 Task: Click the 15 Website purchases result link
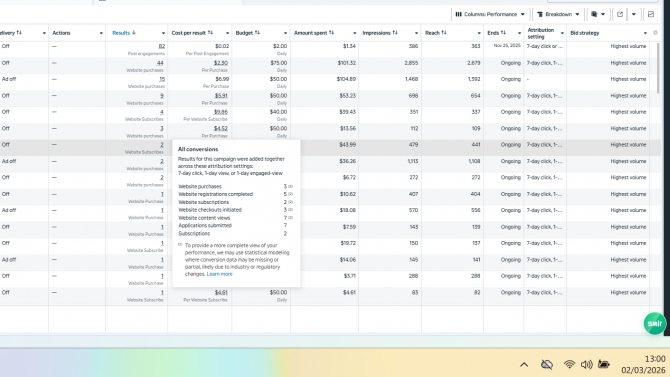(162, 79)
